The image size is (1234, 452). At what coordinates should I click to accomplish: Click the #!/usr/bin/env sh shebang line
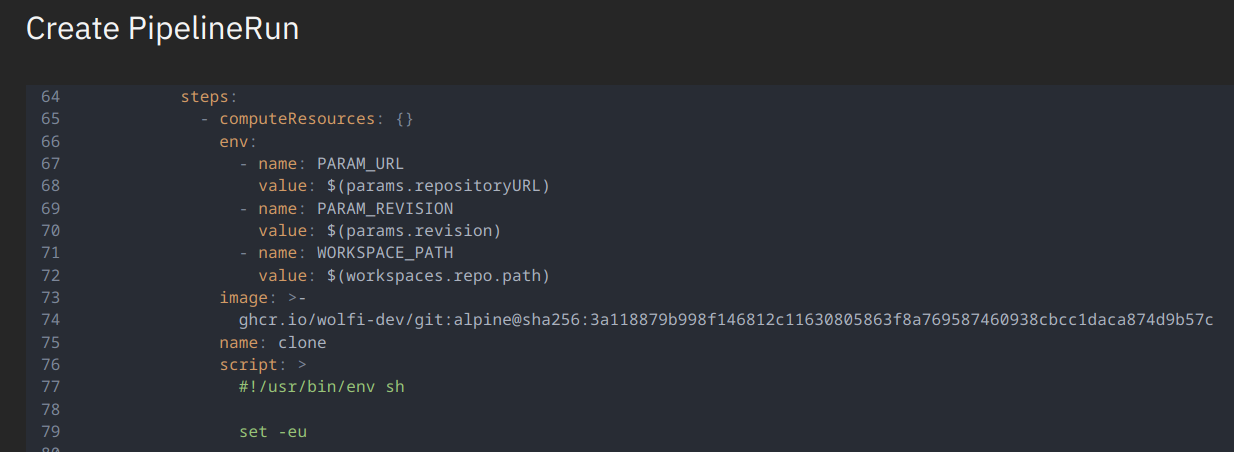(x=321, y=387)
